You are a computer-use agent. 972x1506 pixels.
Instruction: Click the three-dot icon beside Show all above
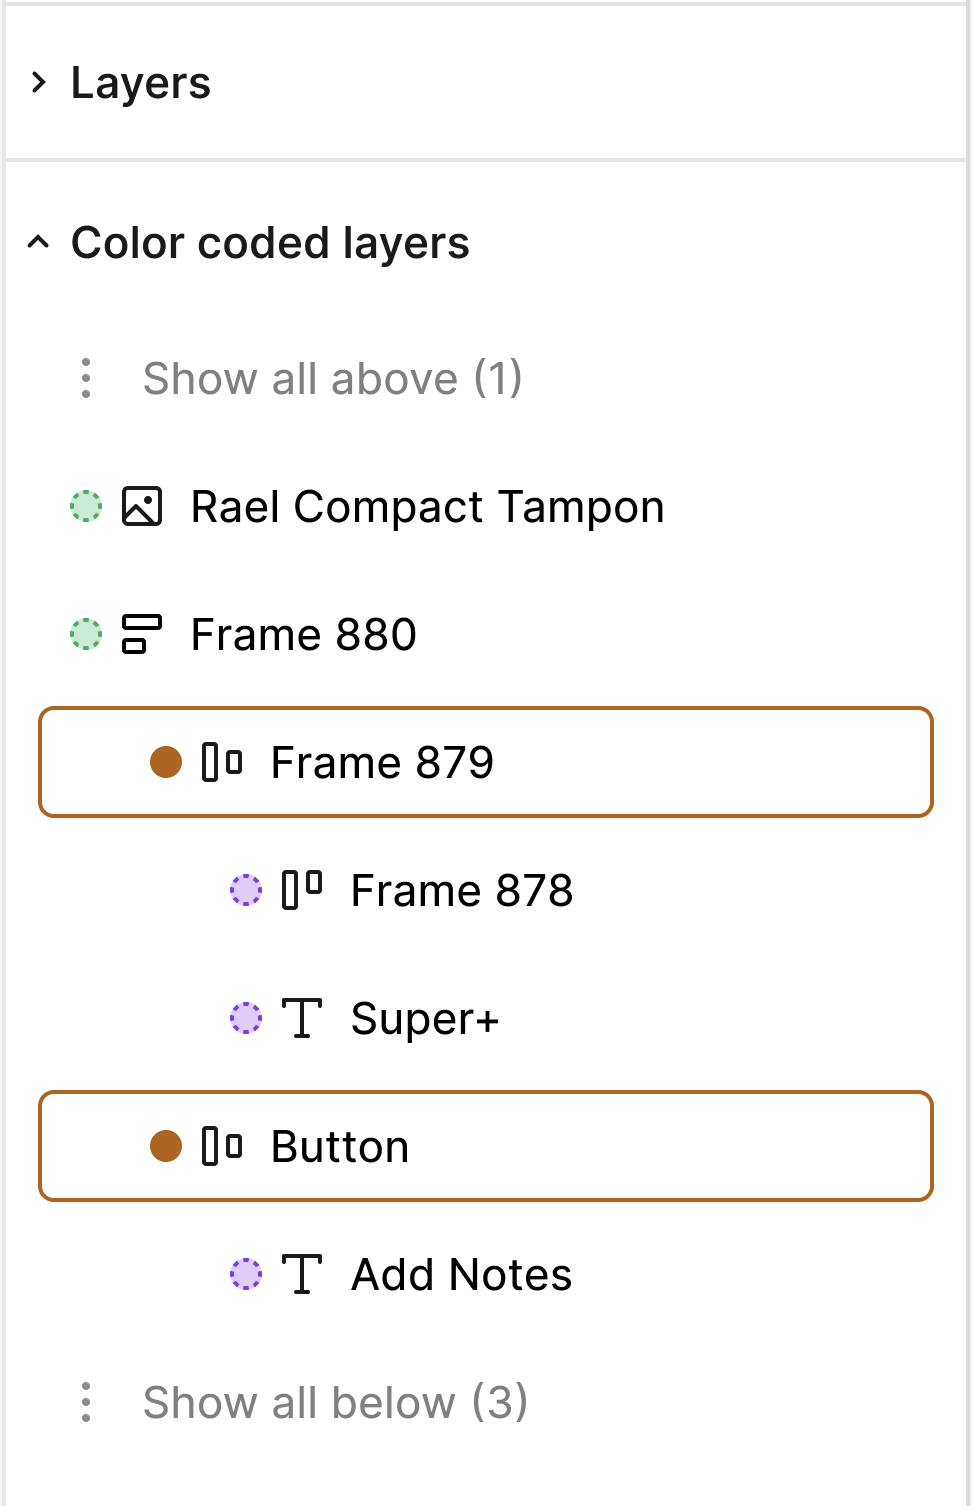point(86,378)
